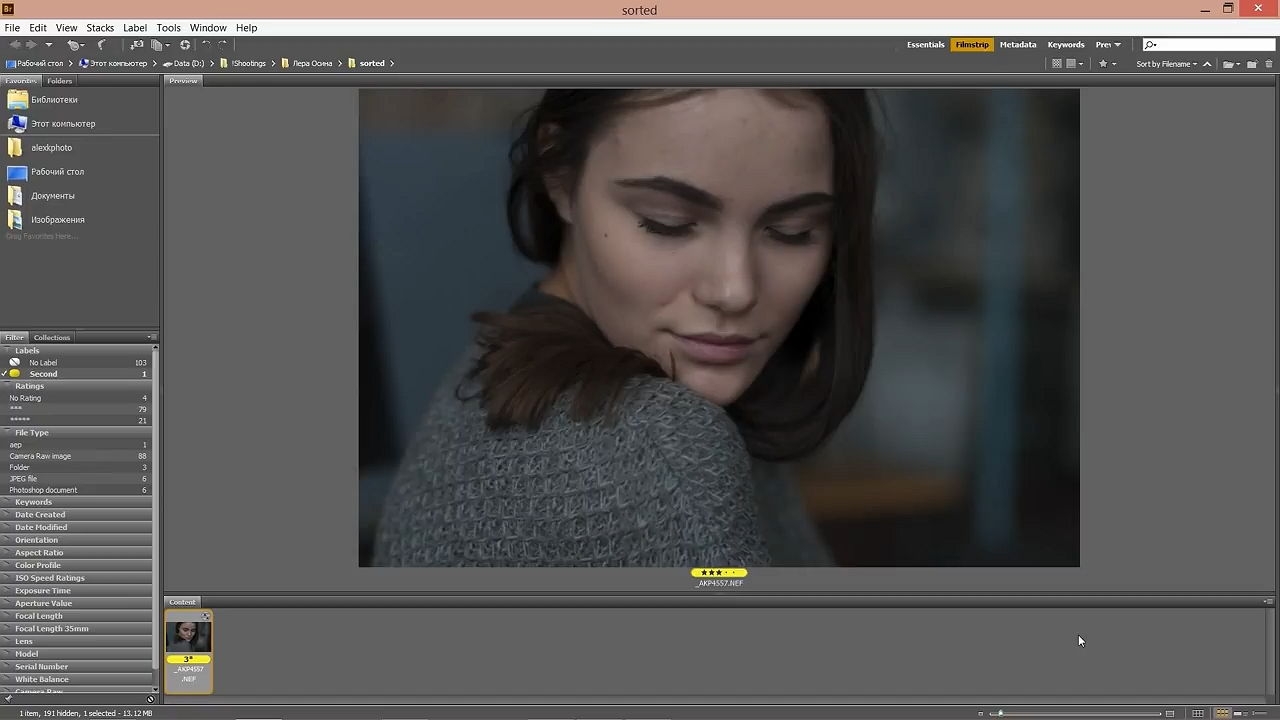Filter by five-star rating row
Viewport: 1280px width, 720px height.
click(x=76, y=420)
